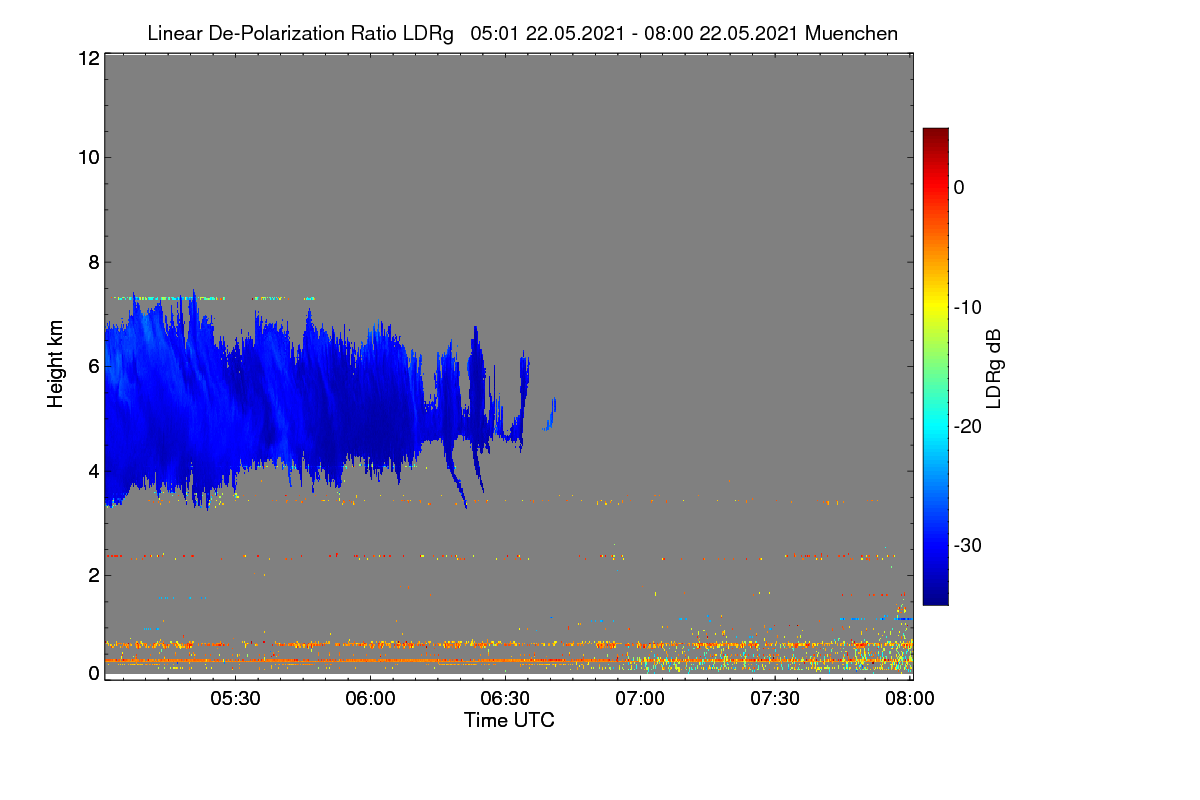Click the 07:00 time tick label

pos(640,698)
